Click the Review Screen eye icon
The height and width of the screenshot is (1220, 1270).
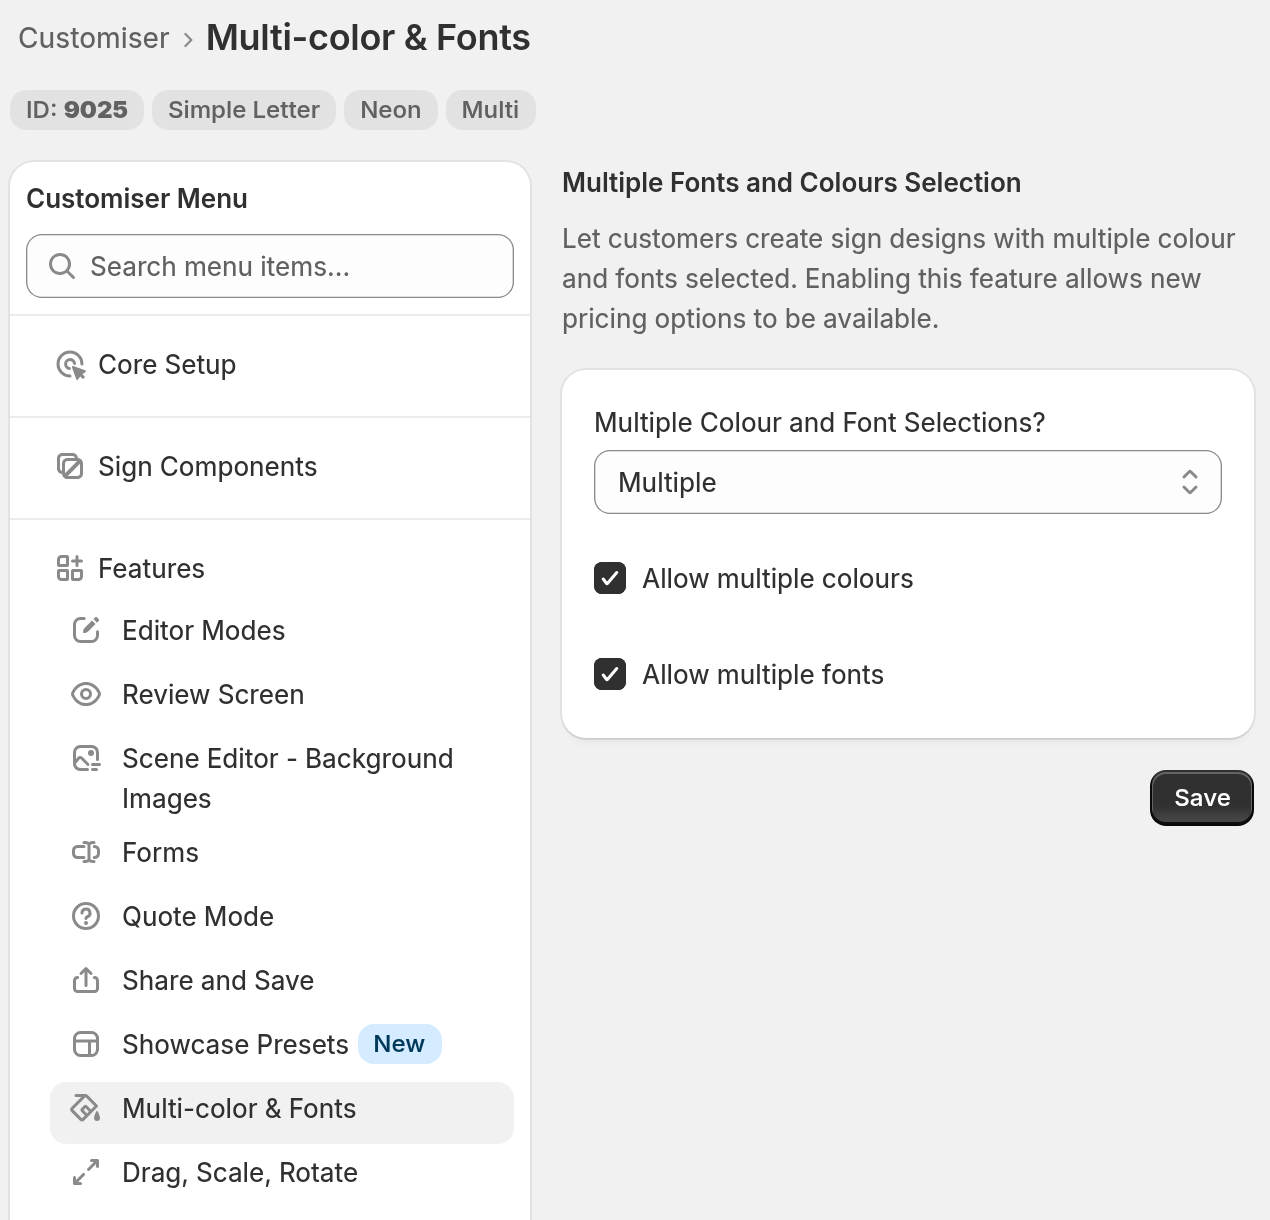click(x=86, y=694)
